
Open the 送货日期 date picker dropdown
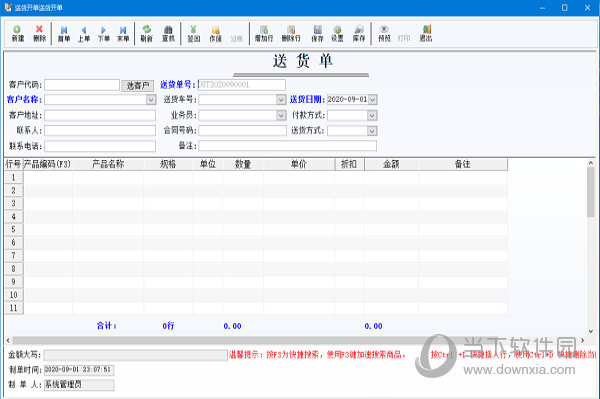372,100
